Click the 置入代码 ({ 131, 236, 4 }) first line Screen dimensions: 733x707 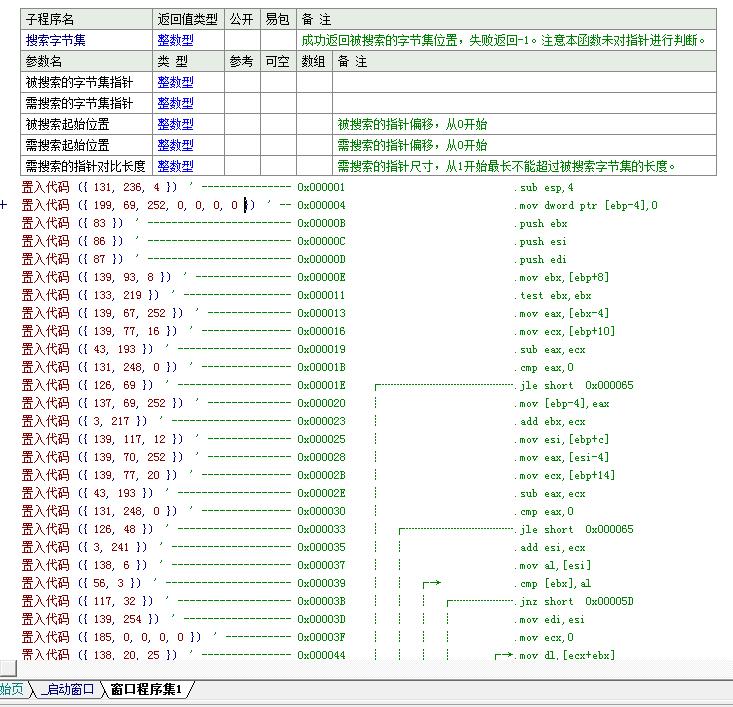coord(99,187)
